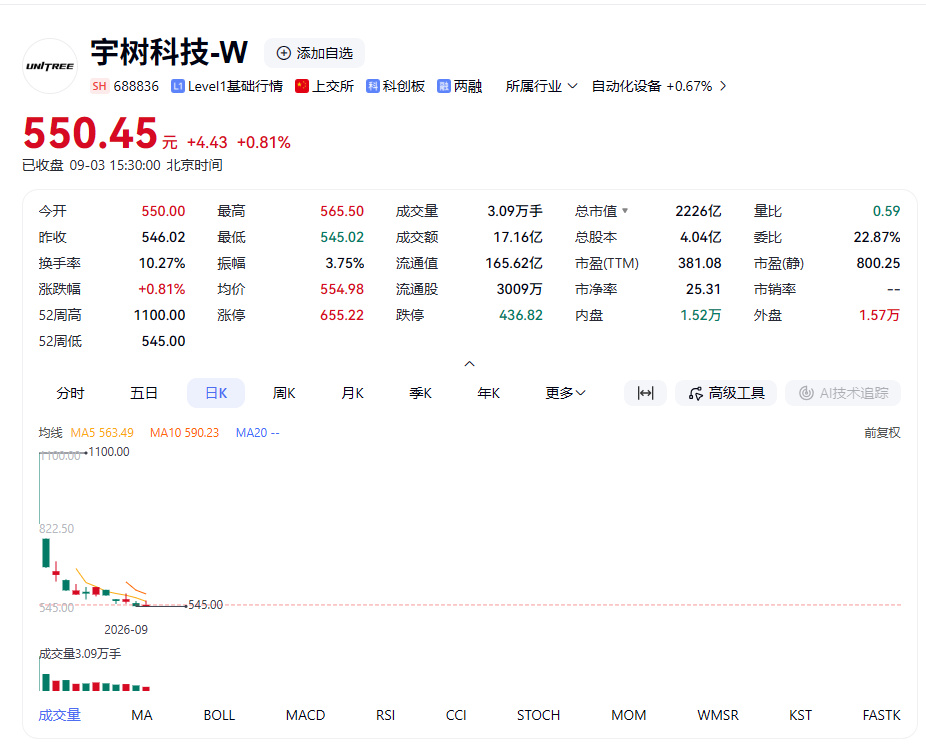The height and width of the screenshot is (750, 926).
Task: Click the plus icon in 添加自选
Action: point(284,53)
